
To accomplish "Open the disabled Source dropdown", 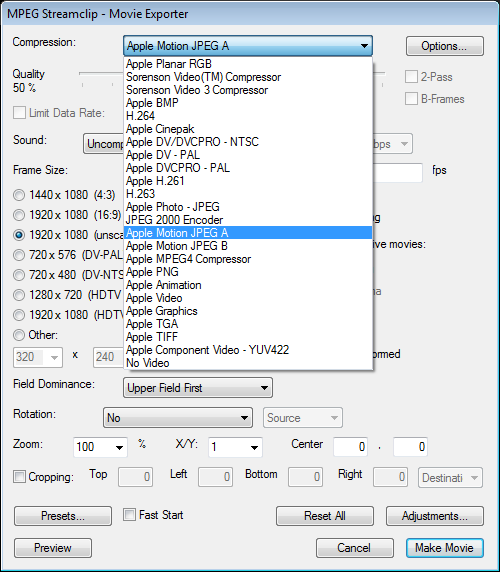I will click(x=303, y=418).
